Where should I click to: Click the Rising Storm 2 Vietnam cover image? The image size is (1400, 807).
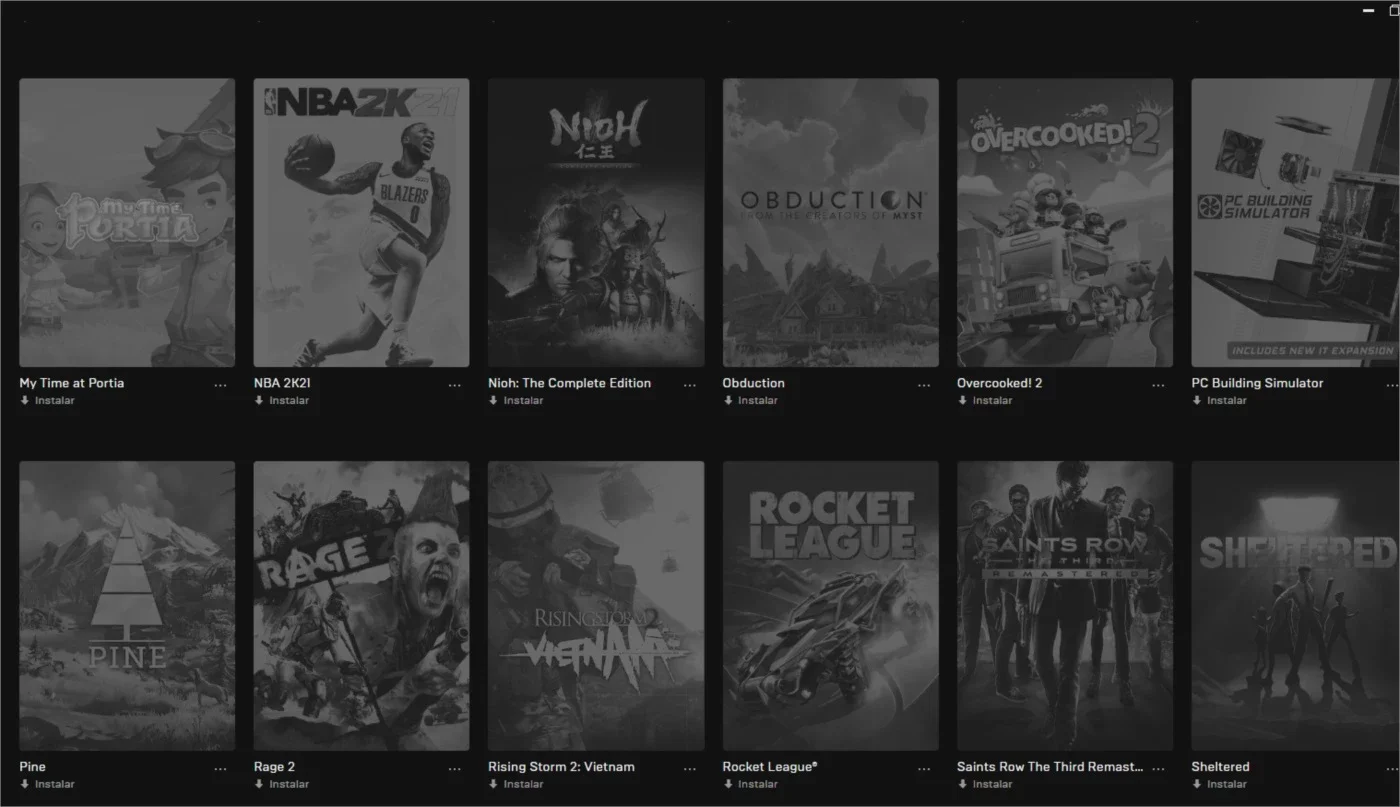[596, 606]
